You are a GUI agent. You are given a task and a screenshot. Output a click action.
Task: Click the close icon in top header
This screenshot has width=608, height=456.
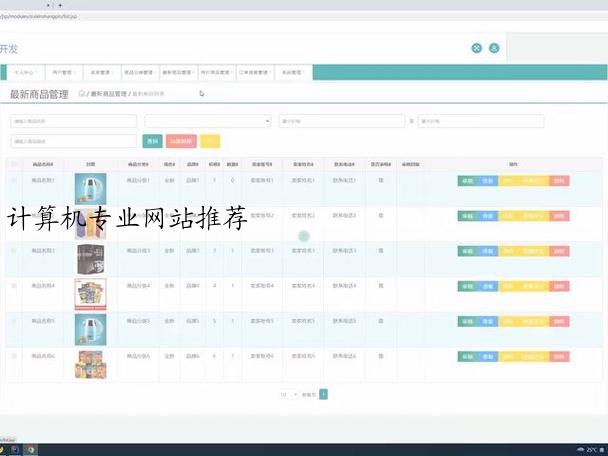click(x=477, y=48)
